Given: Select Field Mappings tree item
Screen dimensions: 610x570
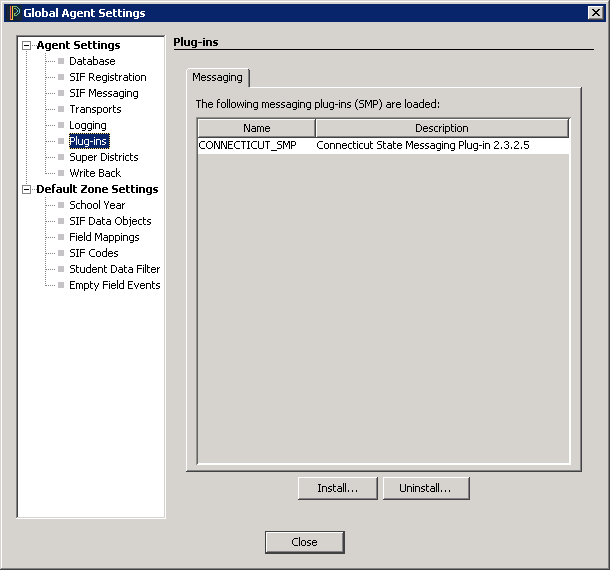Looking at the screenshot, I should (x=104, y=237).
